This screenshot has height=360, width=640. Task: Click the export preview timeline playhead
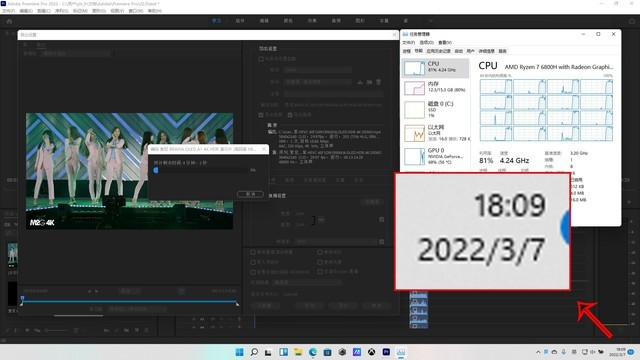[x=22, y=299]
